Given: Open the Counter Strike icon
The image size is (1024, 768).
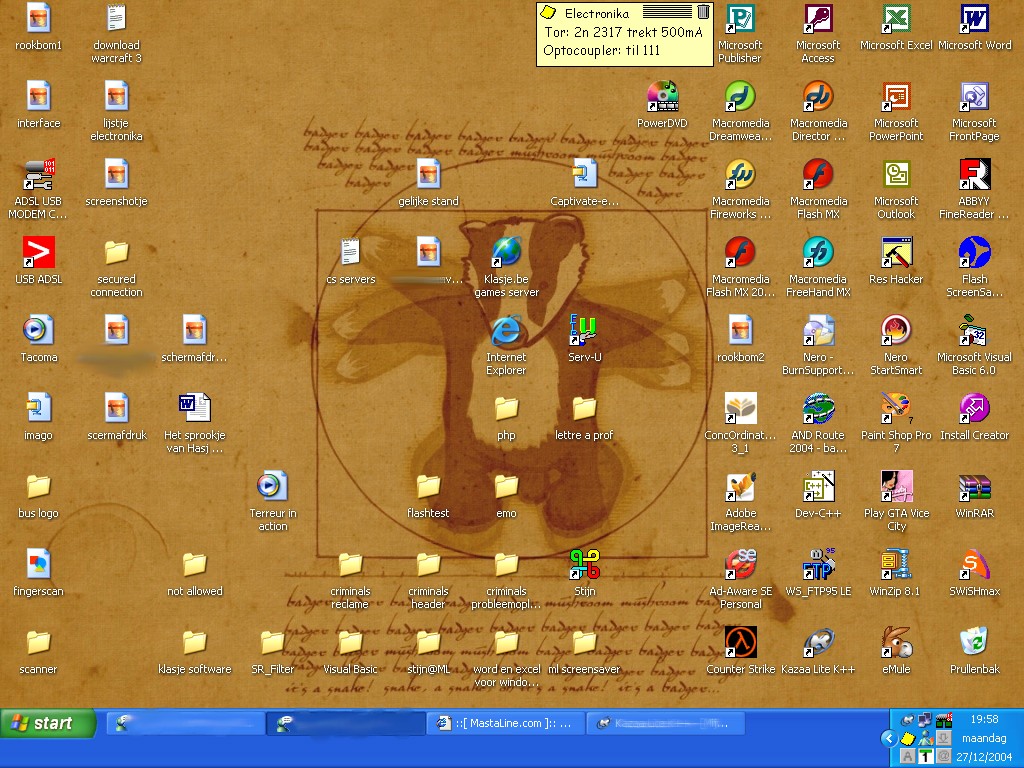Looking at the screenshot, I should coord(740,644).
